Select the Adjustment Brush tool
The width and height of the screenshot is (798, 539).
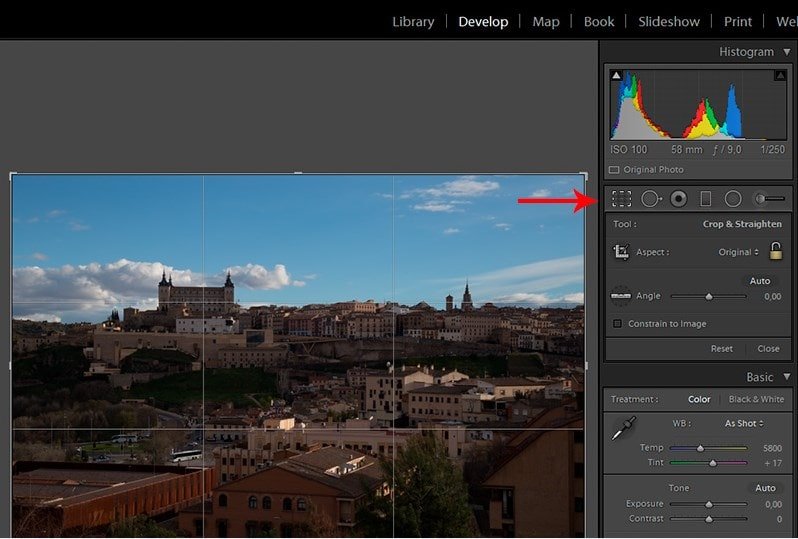(768, 199)
